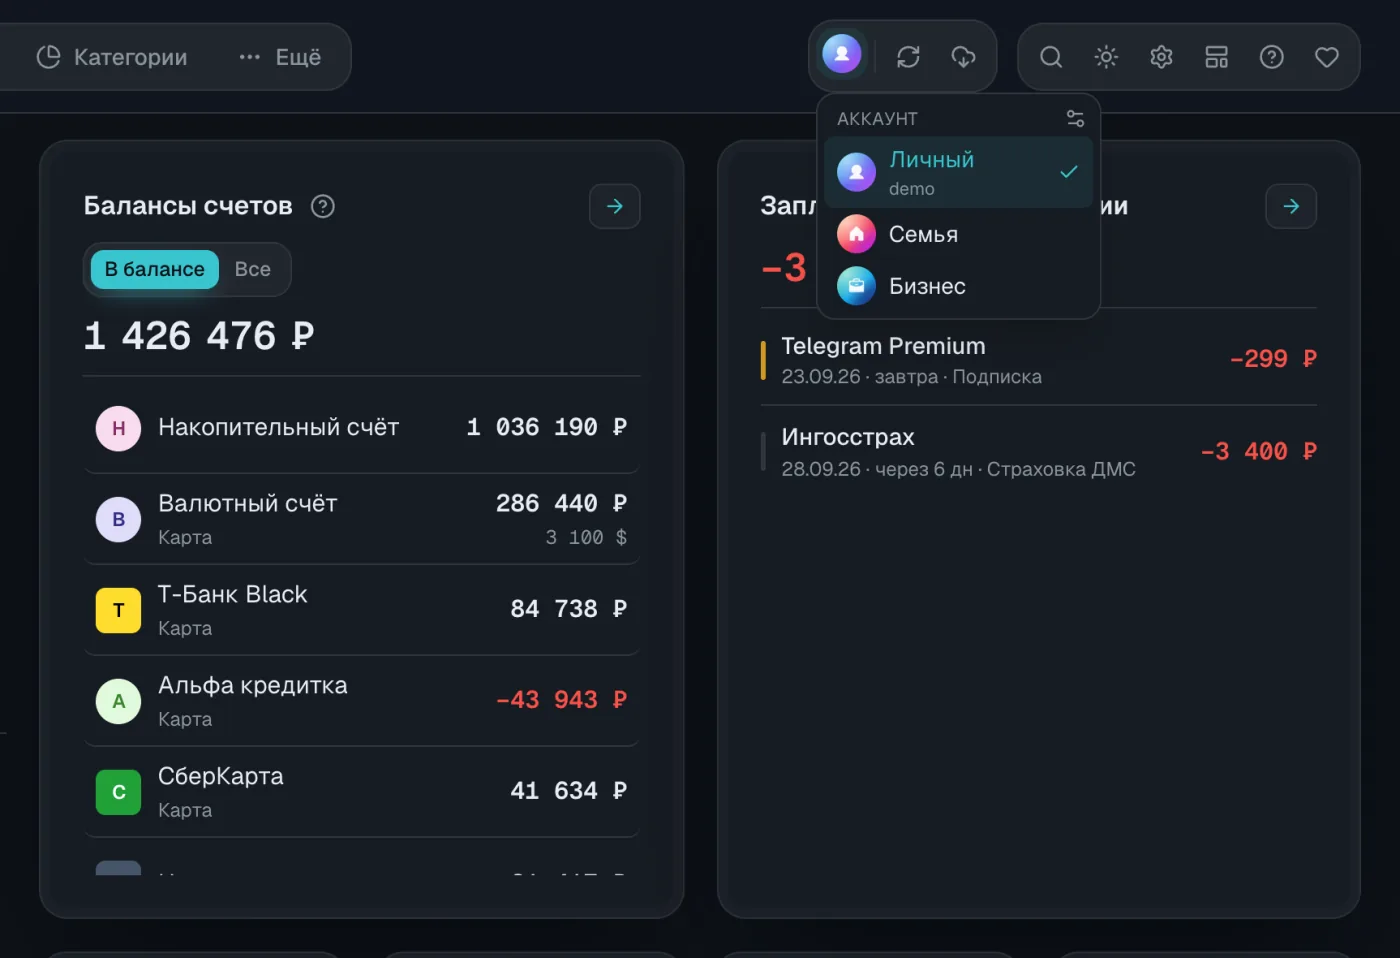1400x958 pixels.
Task: Click the green СберКарта icon
Action: pos(118,792)
